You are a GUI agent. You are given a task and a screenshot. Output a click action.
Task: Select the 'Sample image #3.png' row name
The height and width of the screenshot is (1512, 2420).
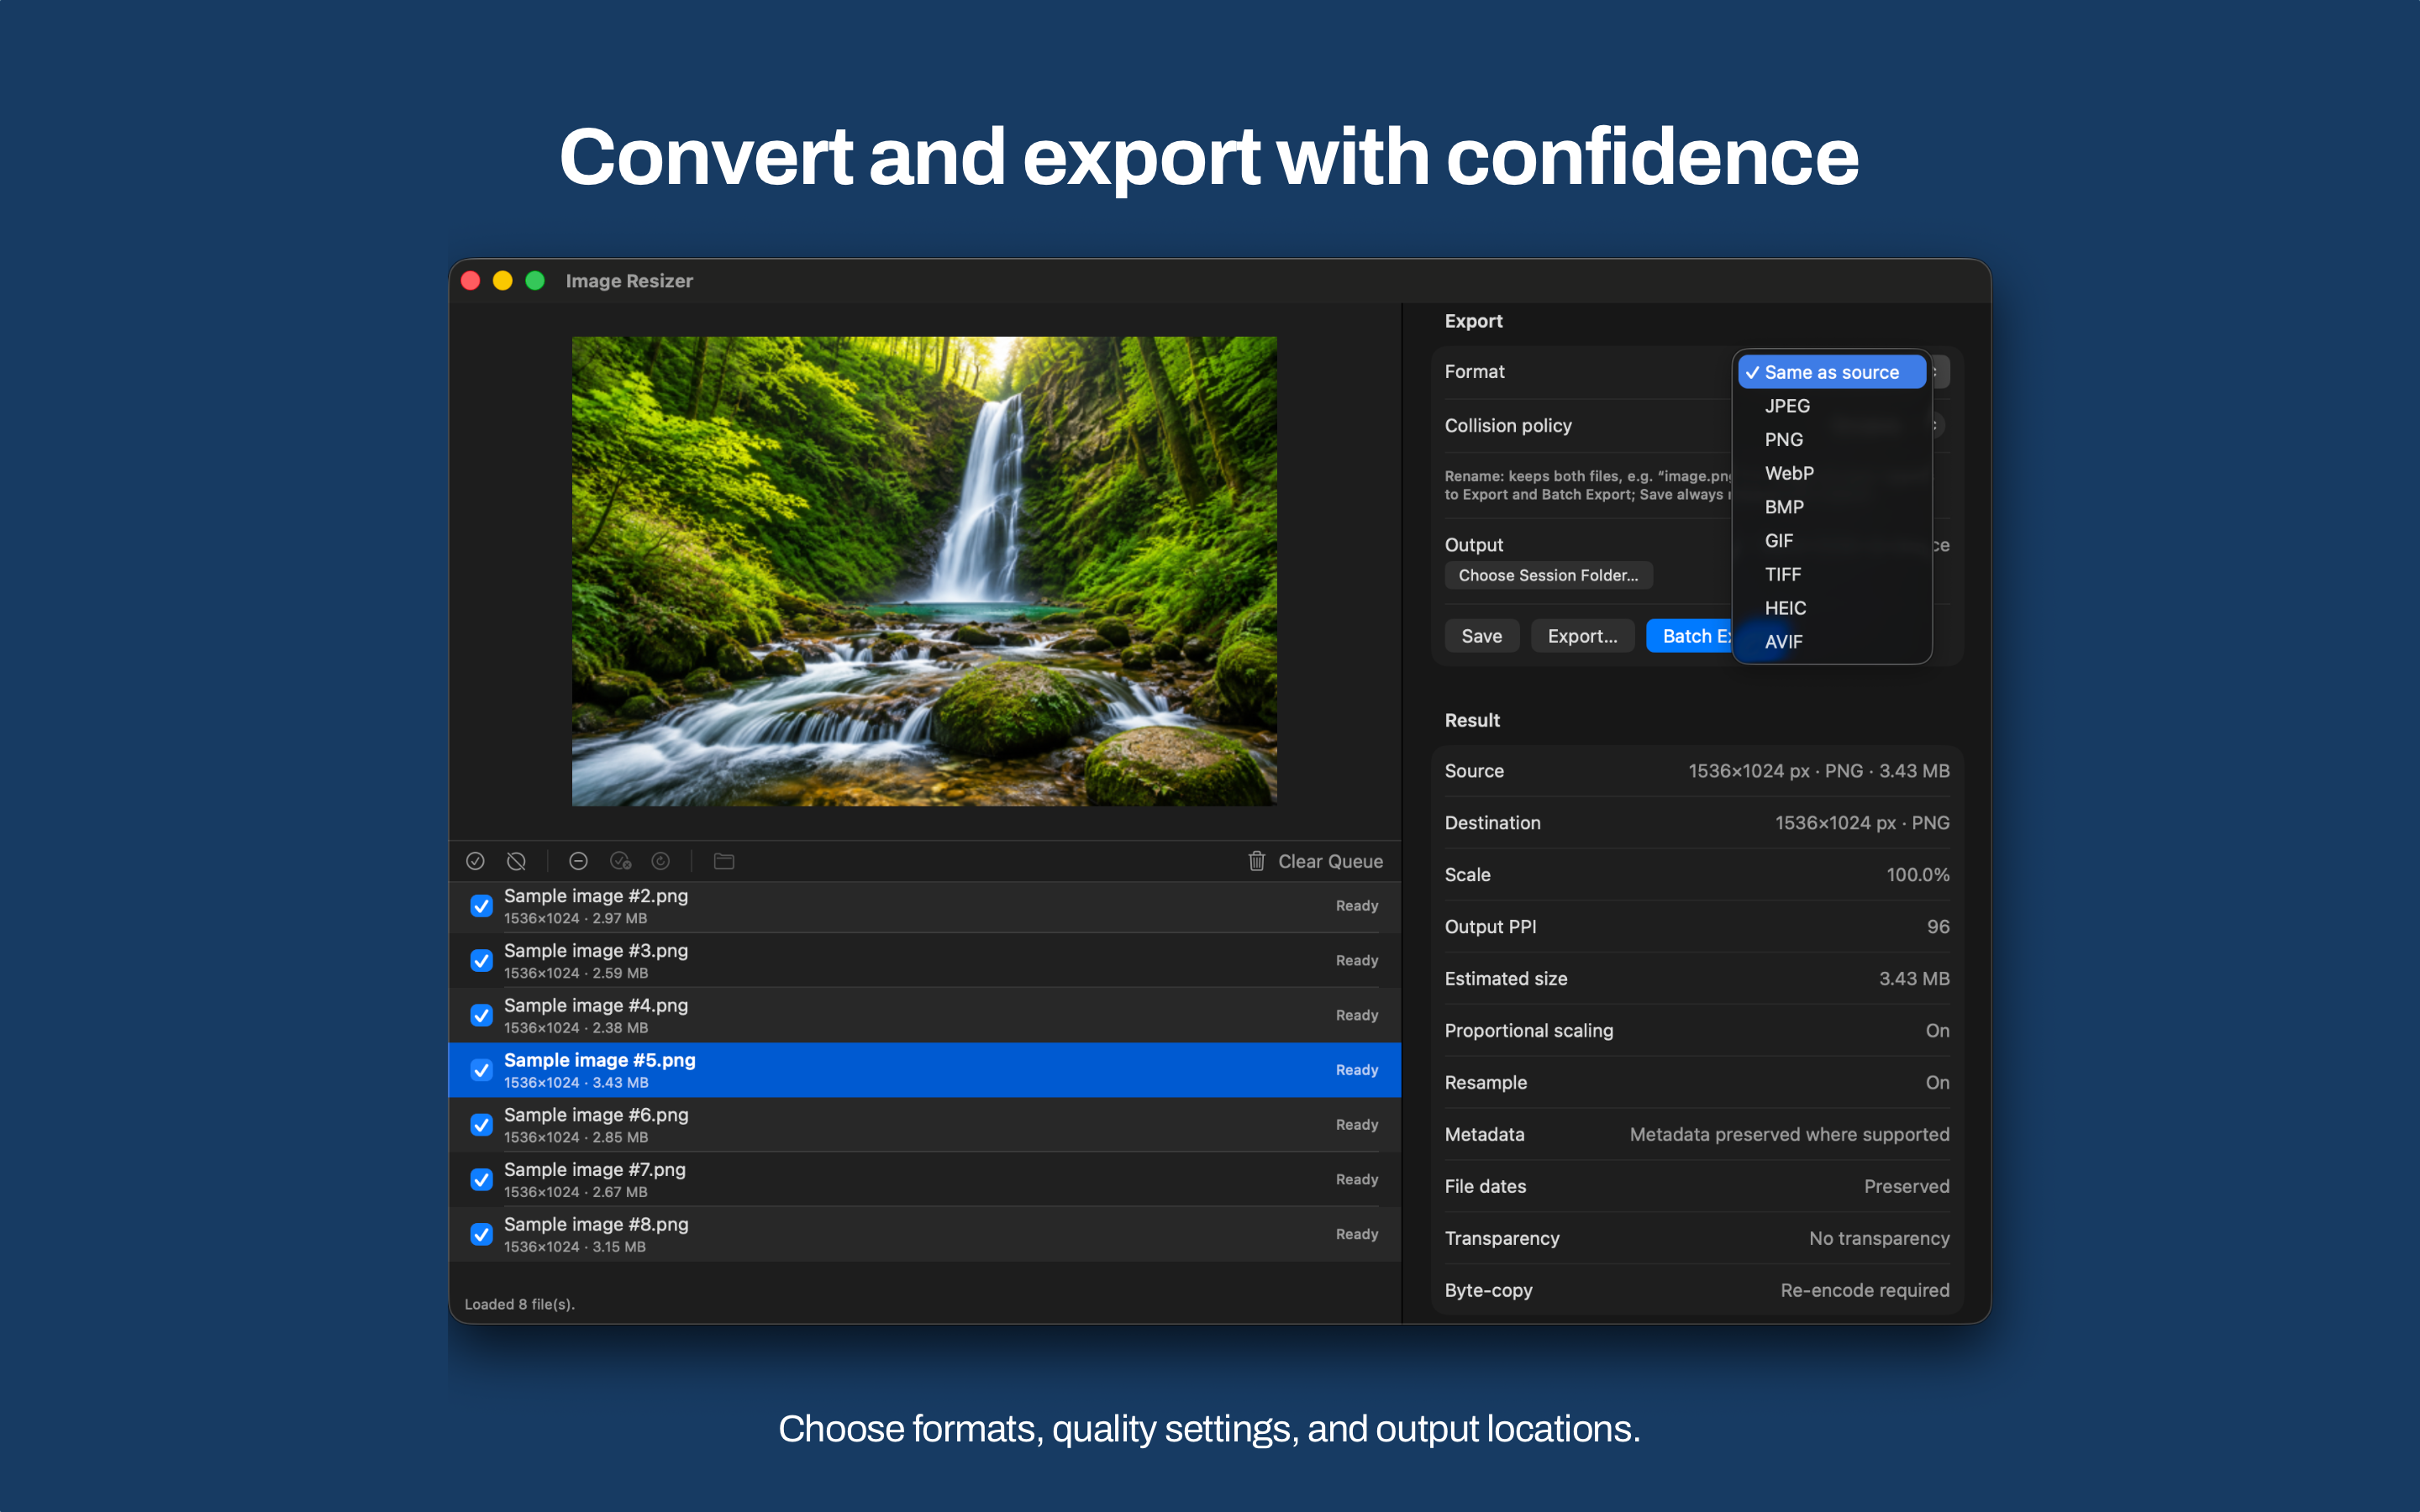(596, 951)
